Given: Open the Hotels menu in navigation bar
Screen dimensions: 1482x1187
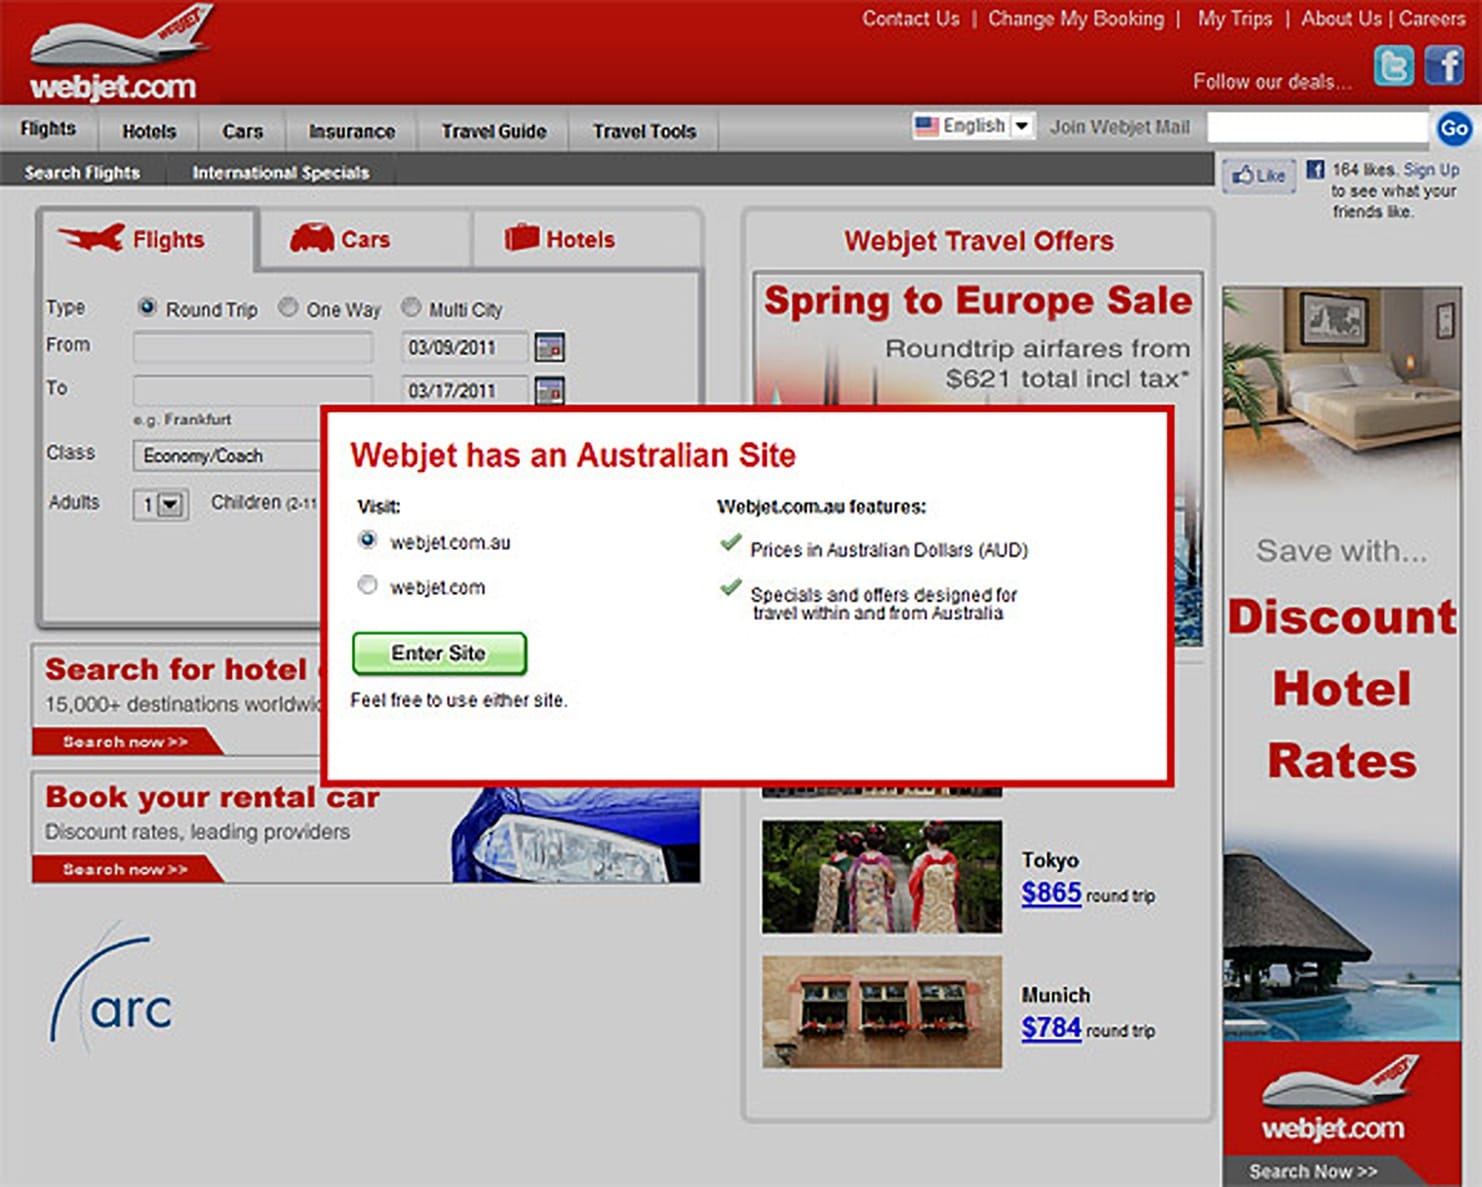Looking at the screenshot, I should 149,131.
